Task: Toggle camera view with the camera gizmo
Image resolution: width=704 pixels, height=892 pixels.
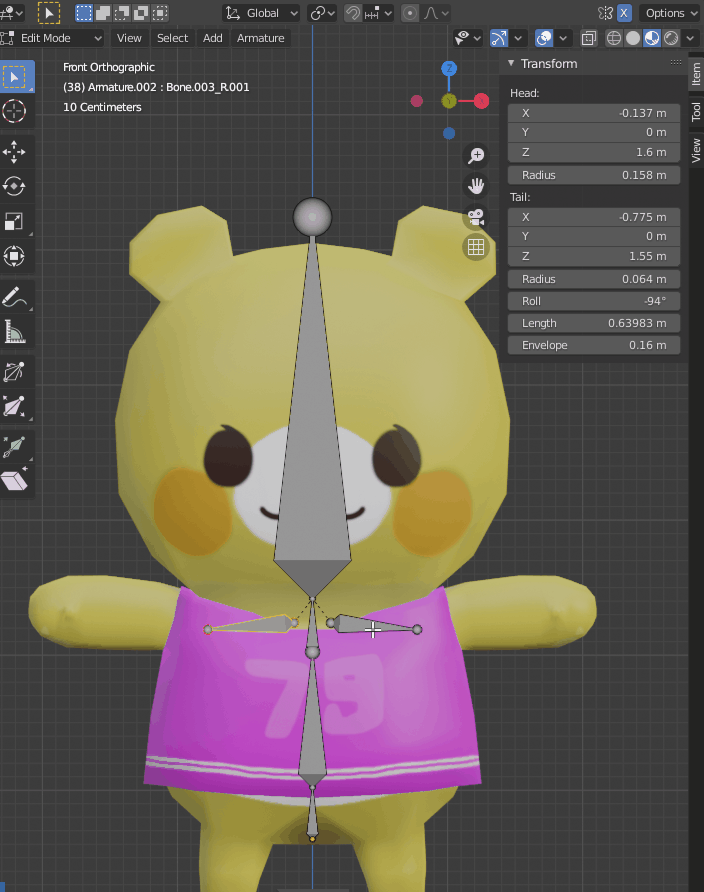Action: click(x=476, y=217)
